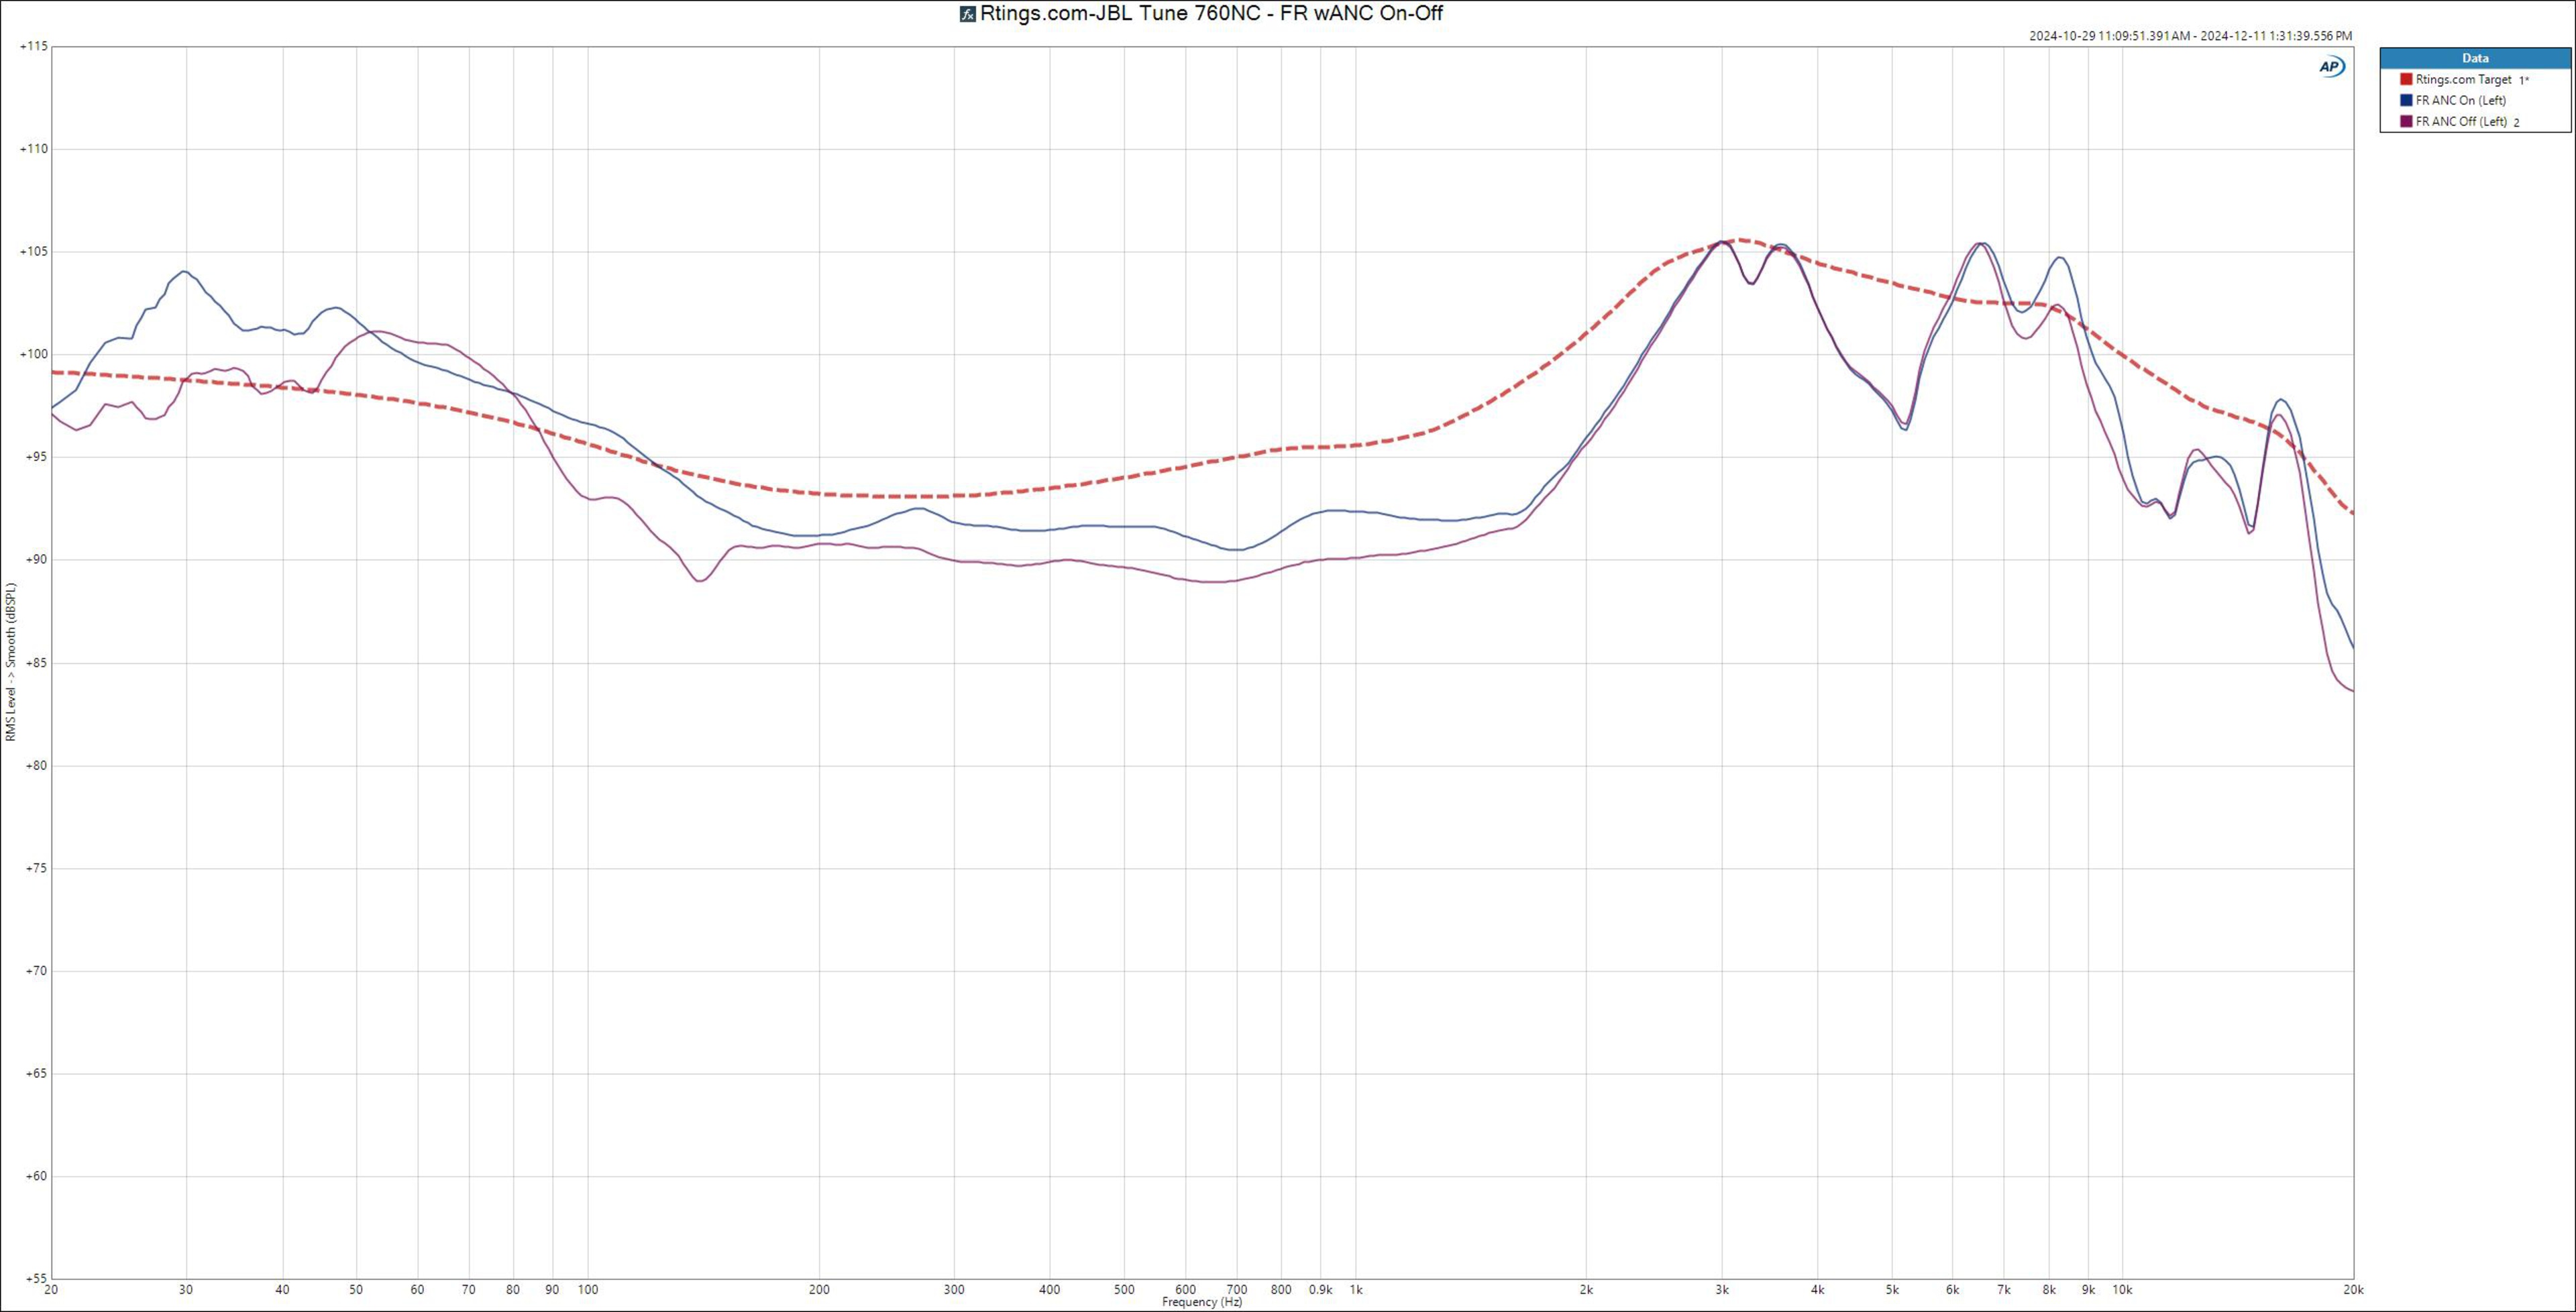The width and height of the screenshot is (2576, 1312).
Task: Click the measurement date range timestamp text
Action: click(2190, 36)
